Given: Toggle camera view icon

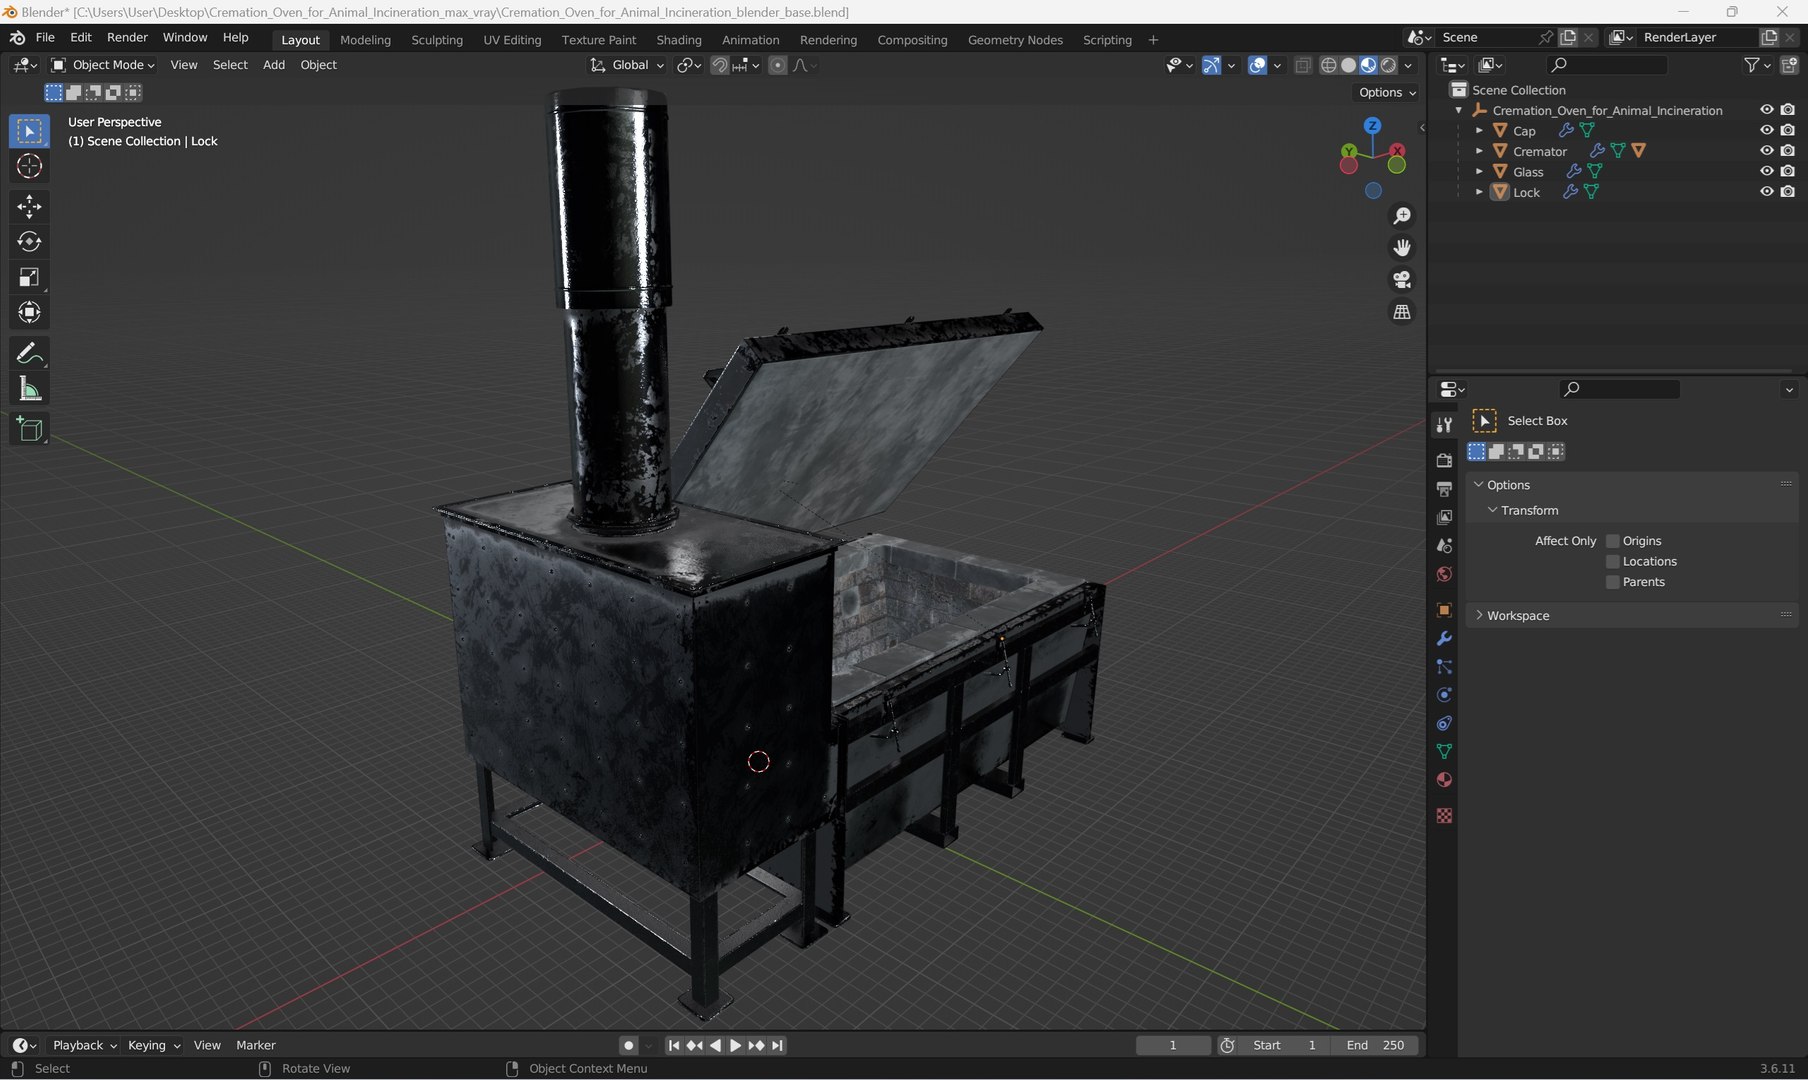Looking at the screenshot, I should [x=1402, y=280].
